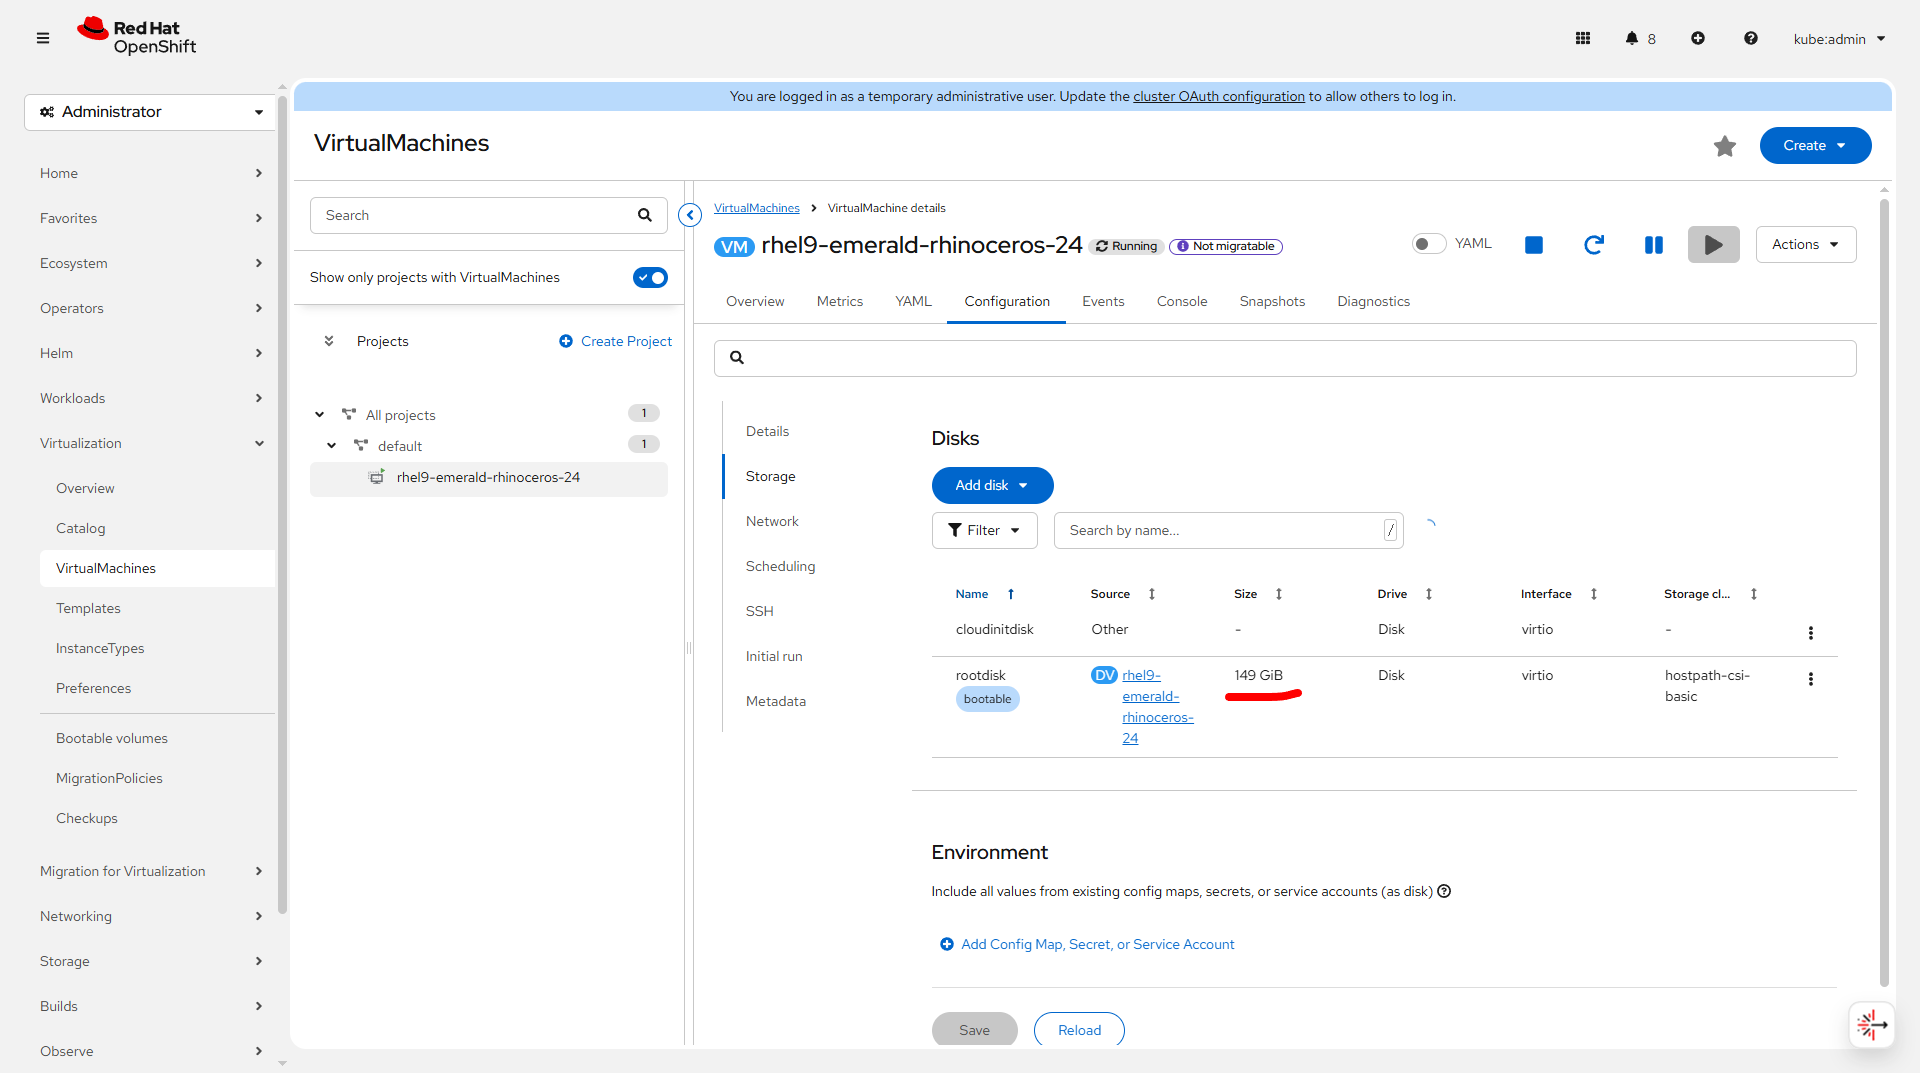Open the application launcher grid icon
Viewport: 1920px width, 1073px height.
click(x=1582, y=39)
